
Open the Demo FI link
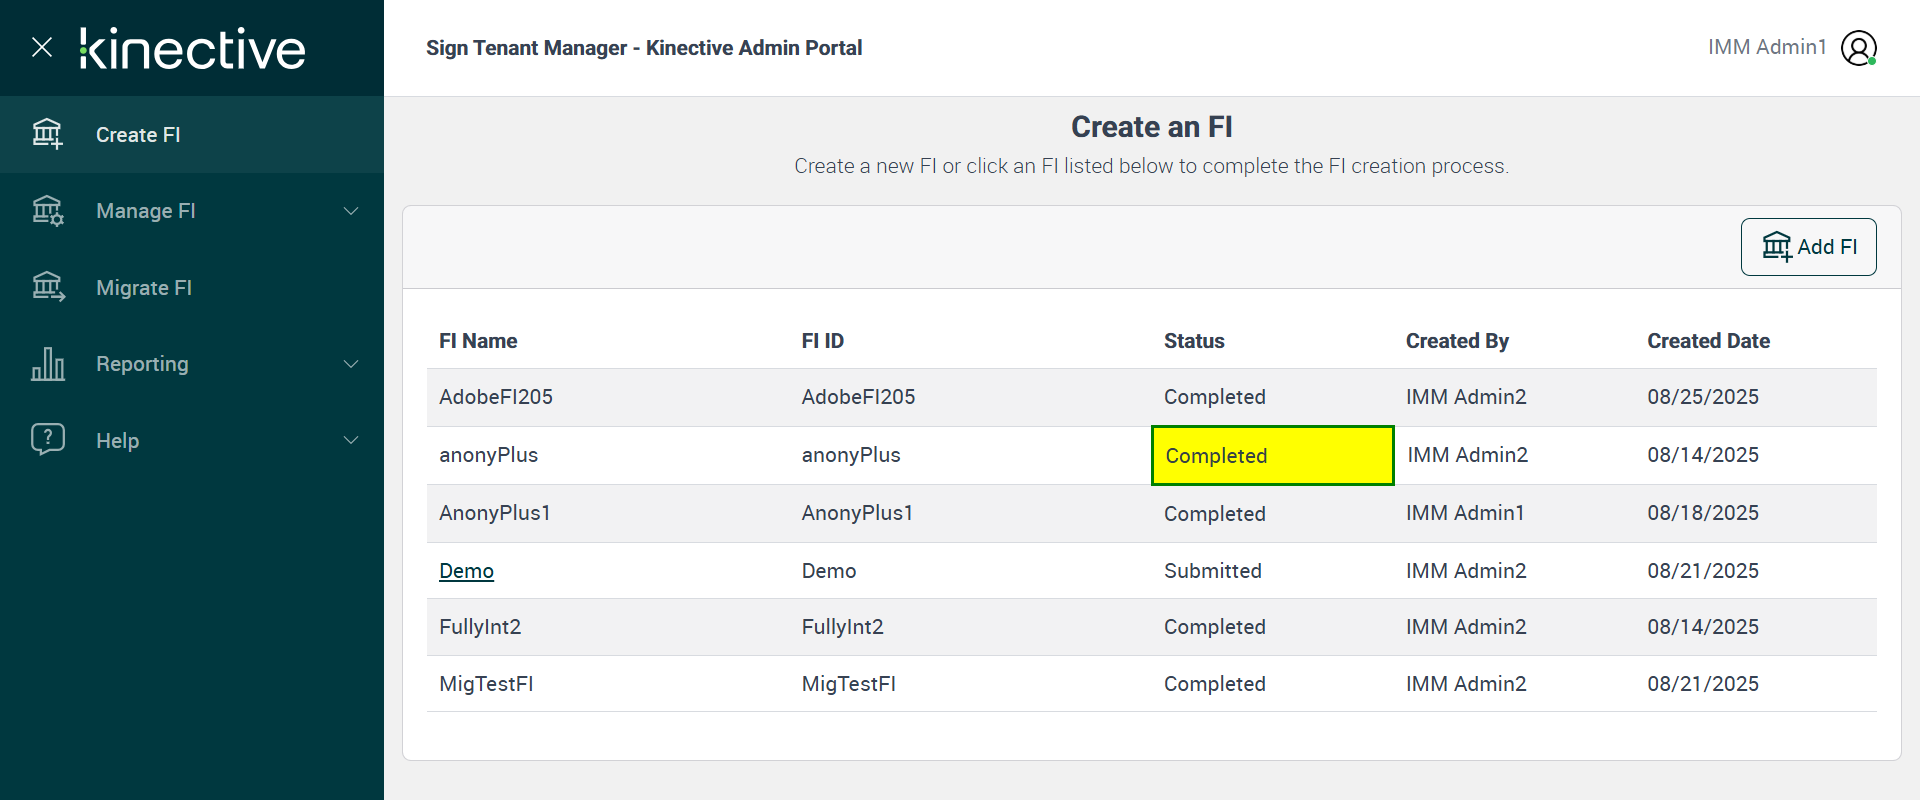(466, 571)
